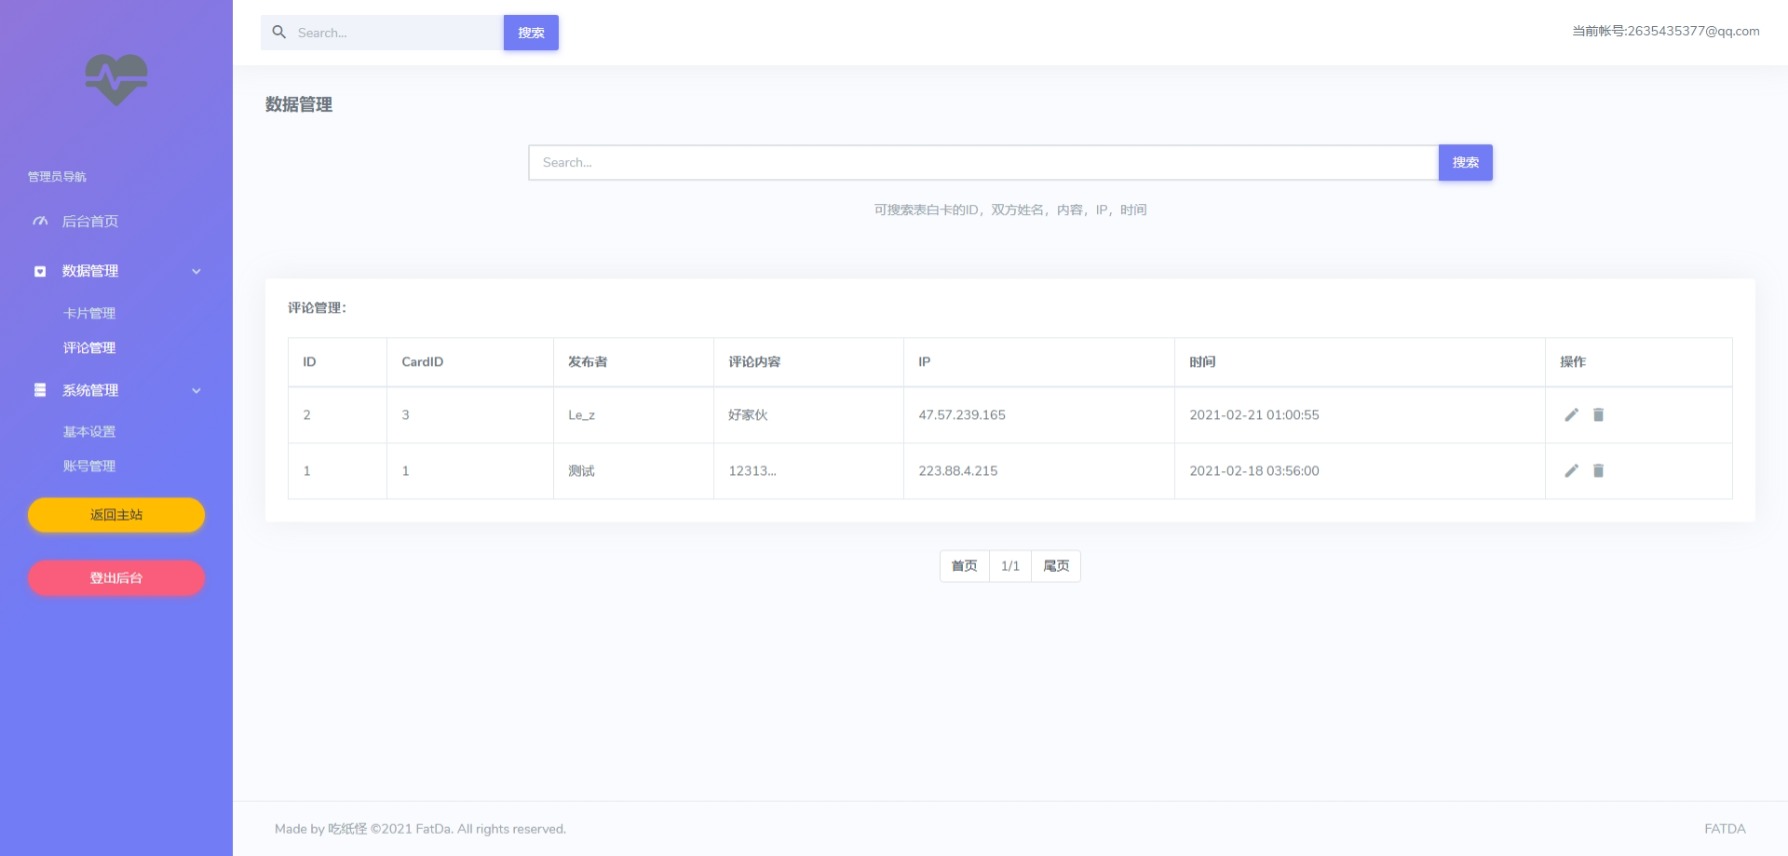Click the dashboard gauge icon beside 后台首页
1788x856 pixels.
(x=40, y=221)
